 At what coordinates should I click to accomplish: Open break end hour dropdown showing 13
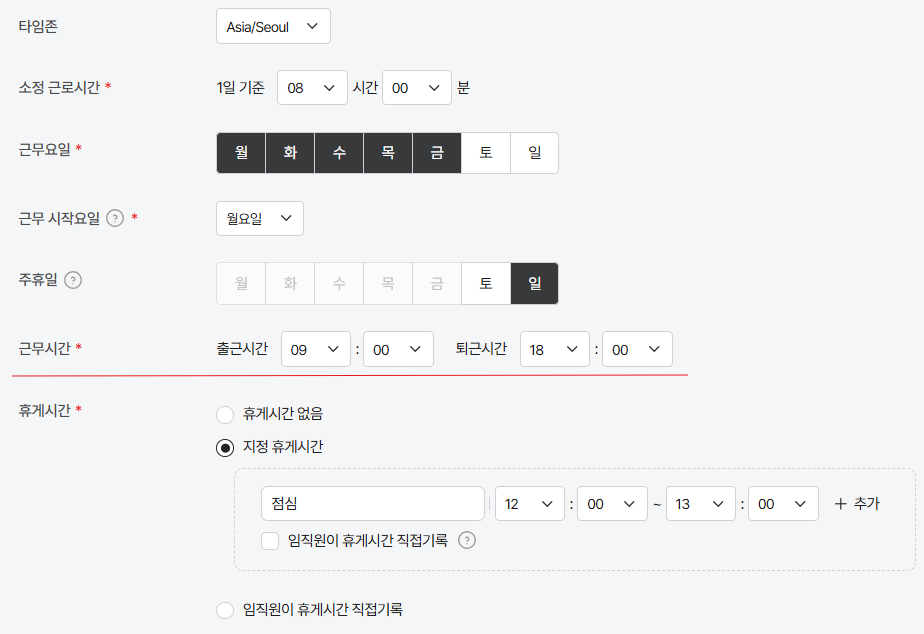[x=701, y=504]
